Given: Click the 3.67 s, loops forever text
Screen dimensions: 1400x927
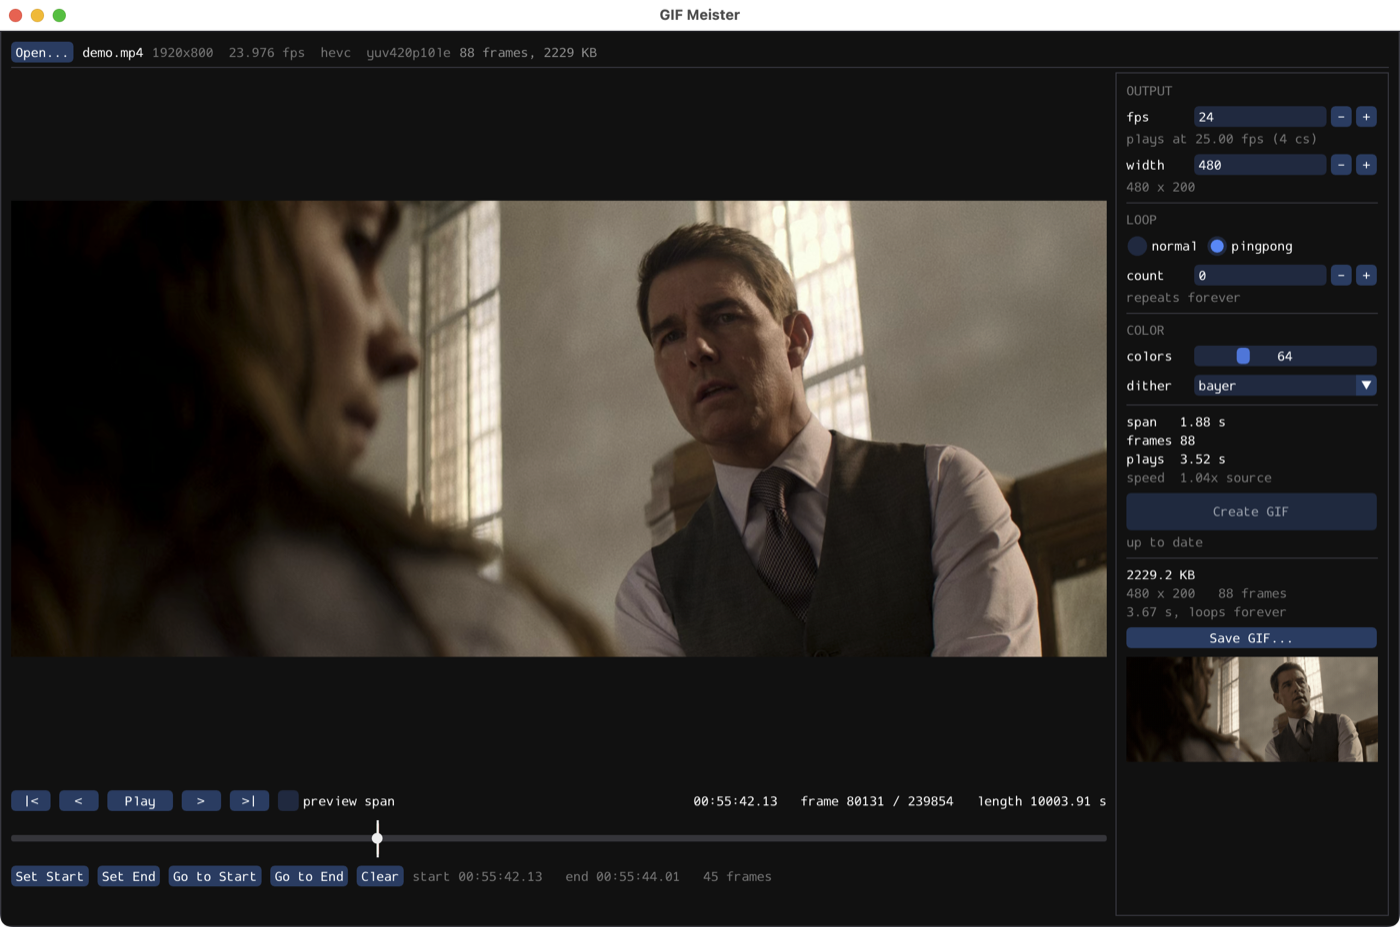Looking at the screenshot, I should pyautogui.click(x=1207, y=612).
